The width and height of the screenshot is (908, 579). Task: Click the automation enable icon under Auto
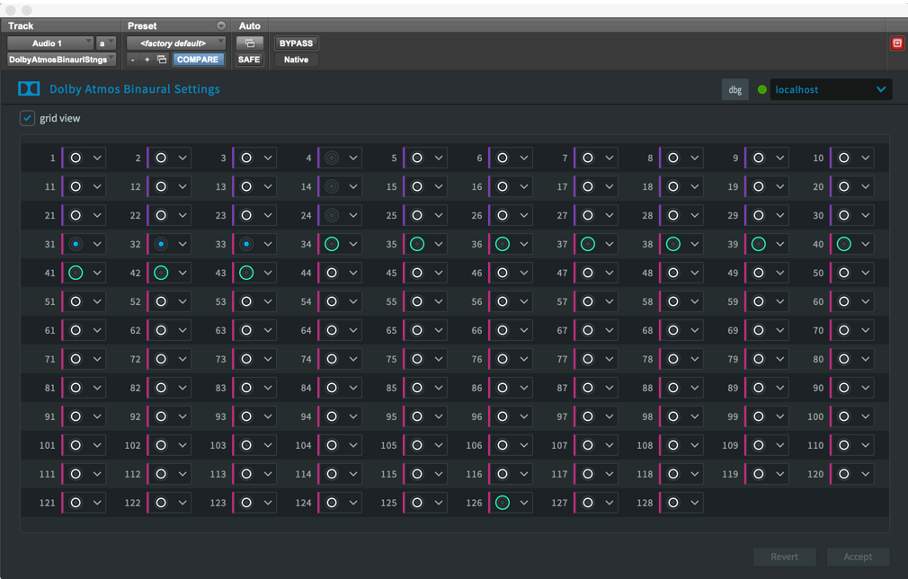pos(249,43)
